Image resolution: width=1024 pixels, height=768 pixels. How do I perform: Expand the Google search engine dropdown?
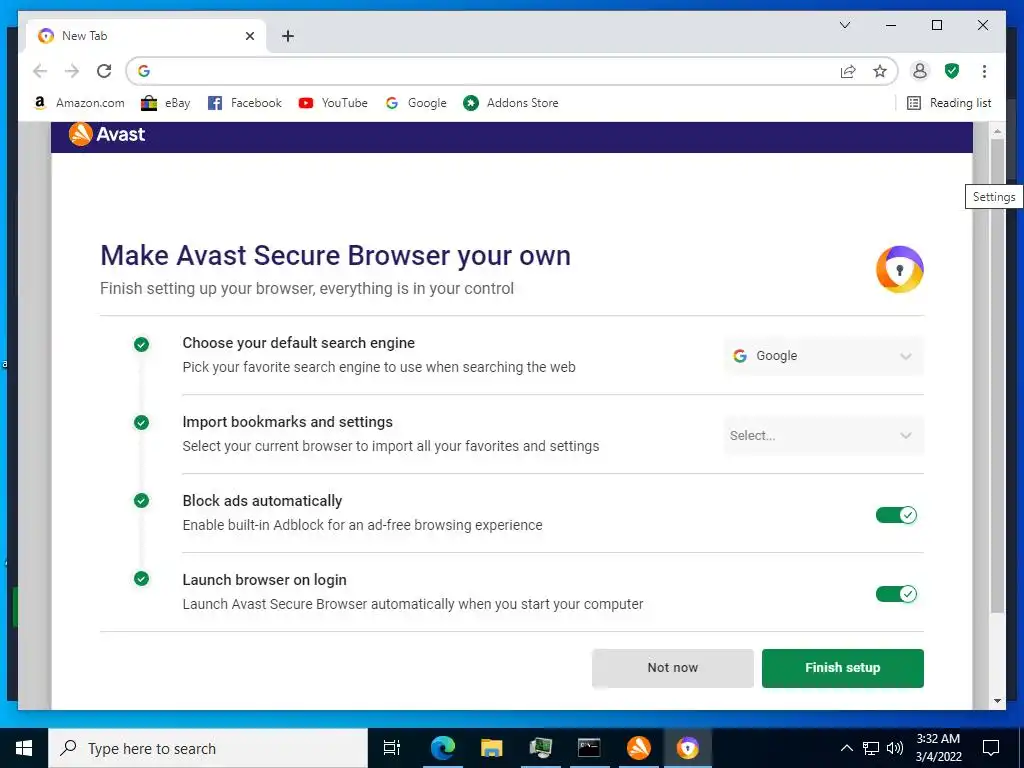[823, 356]
